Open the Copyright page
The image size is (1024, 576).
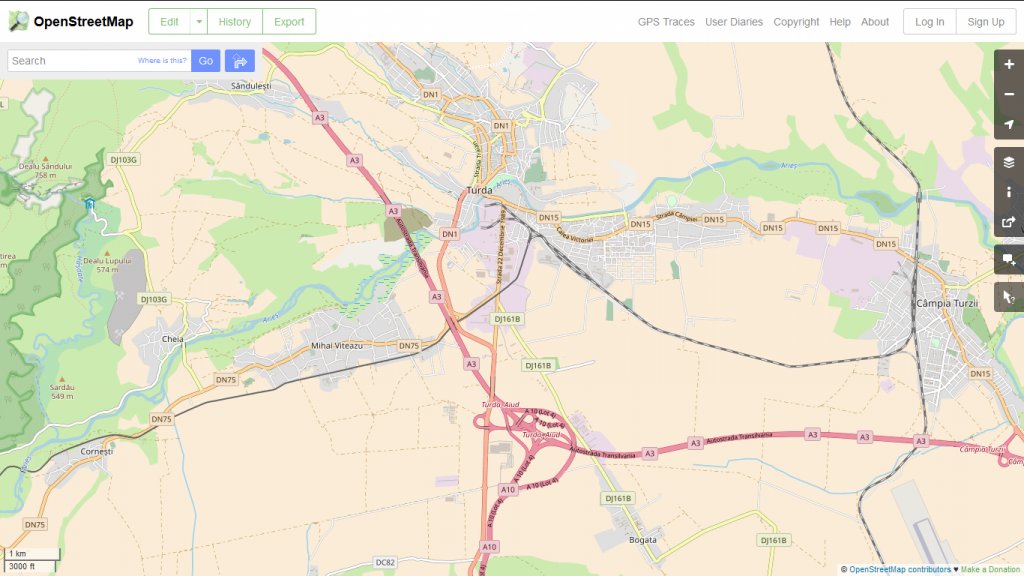tap(796, 22)
